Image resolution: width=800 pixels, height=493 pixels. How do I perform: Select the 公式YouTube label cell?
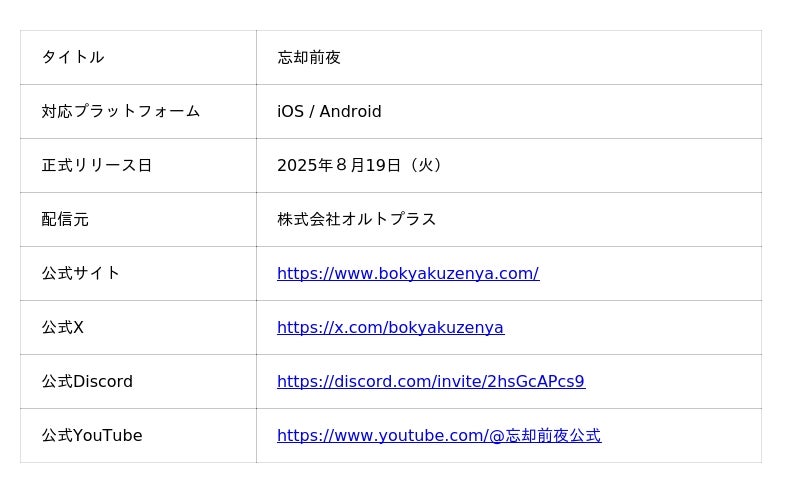[x=92, y=435]
